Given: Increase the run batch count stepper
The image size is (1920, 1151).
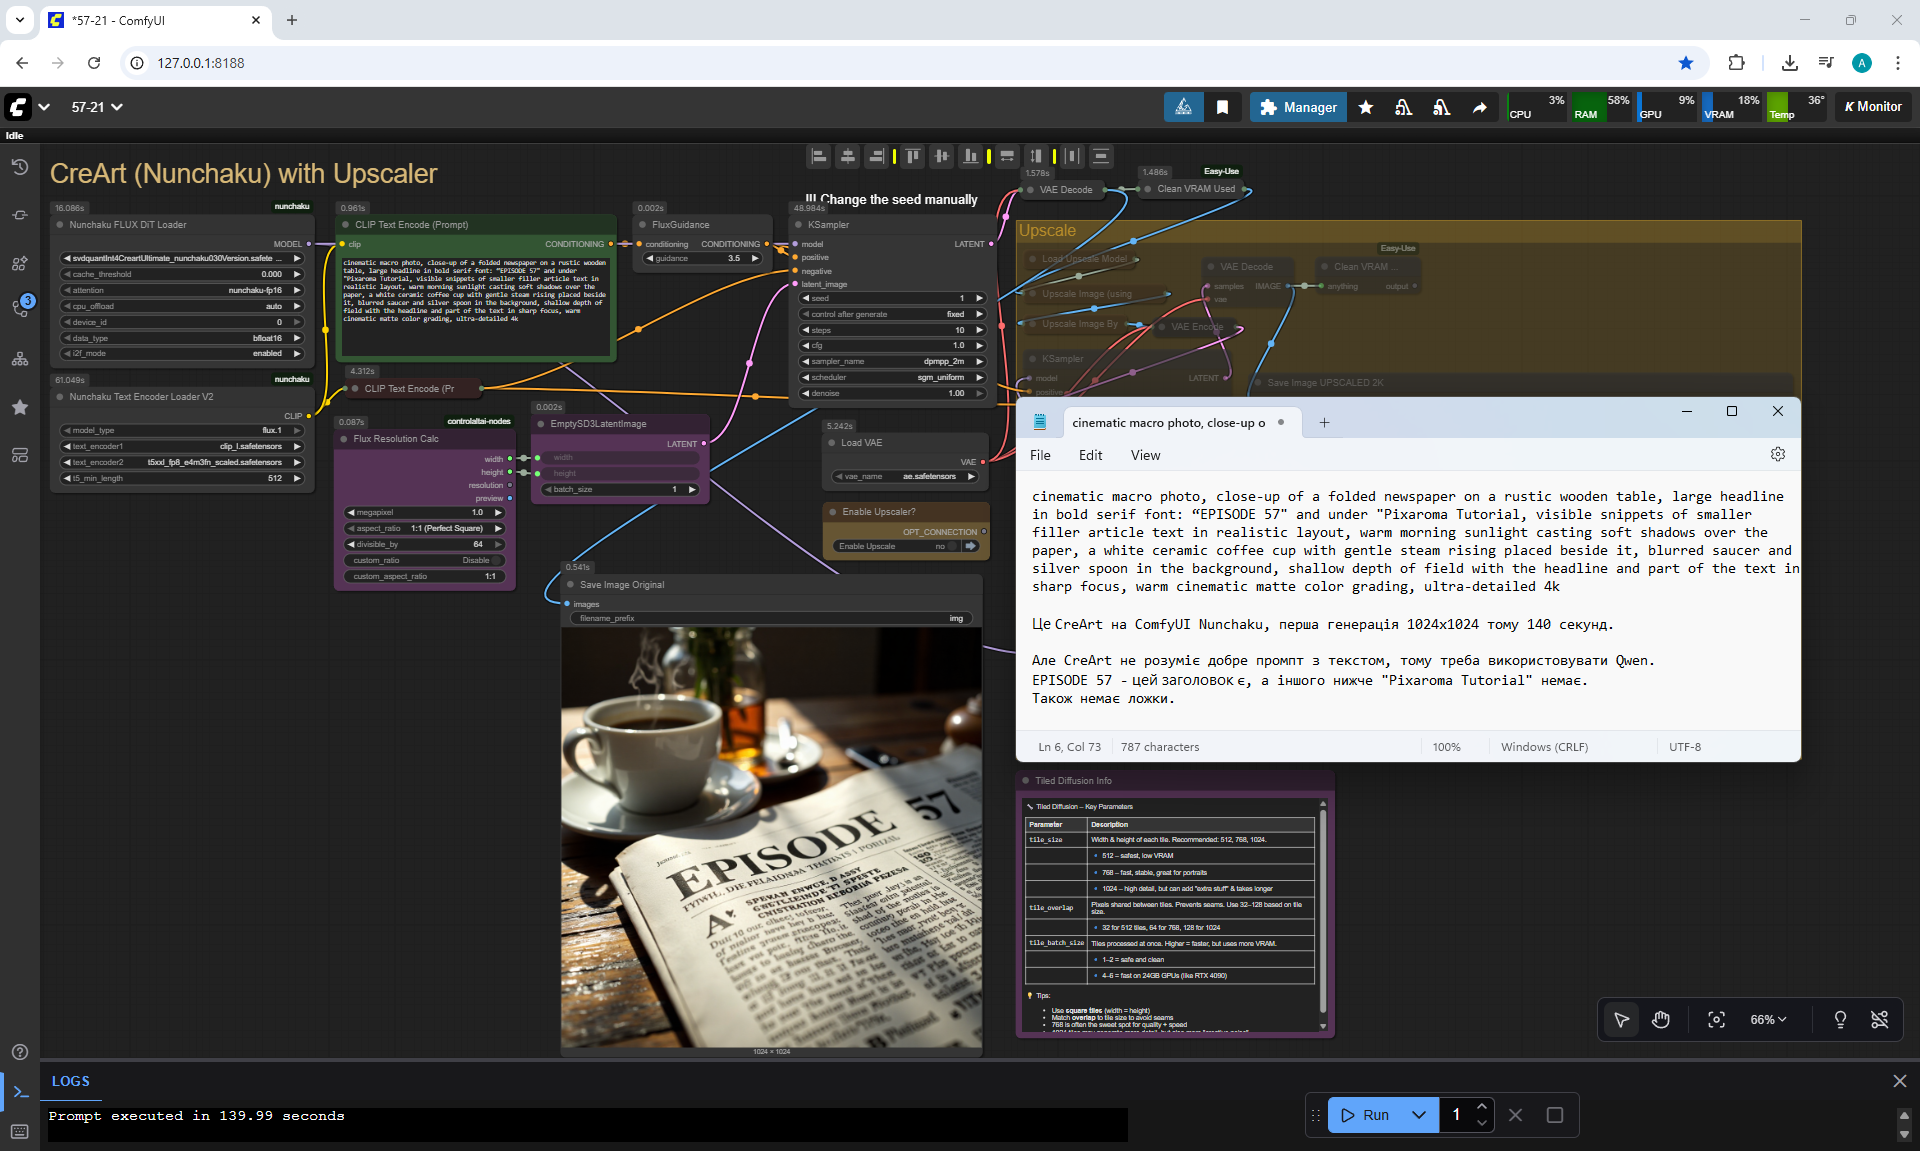Looking at the screenshot, I should point(1482,1106).
